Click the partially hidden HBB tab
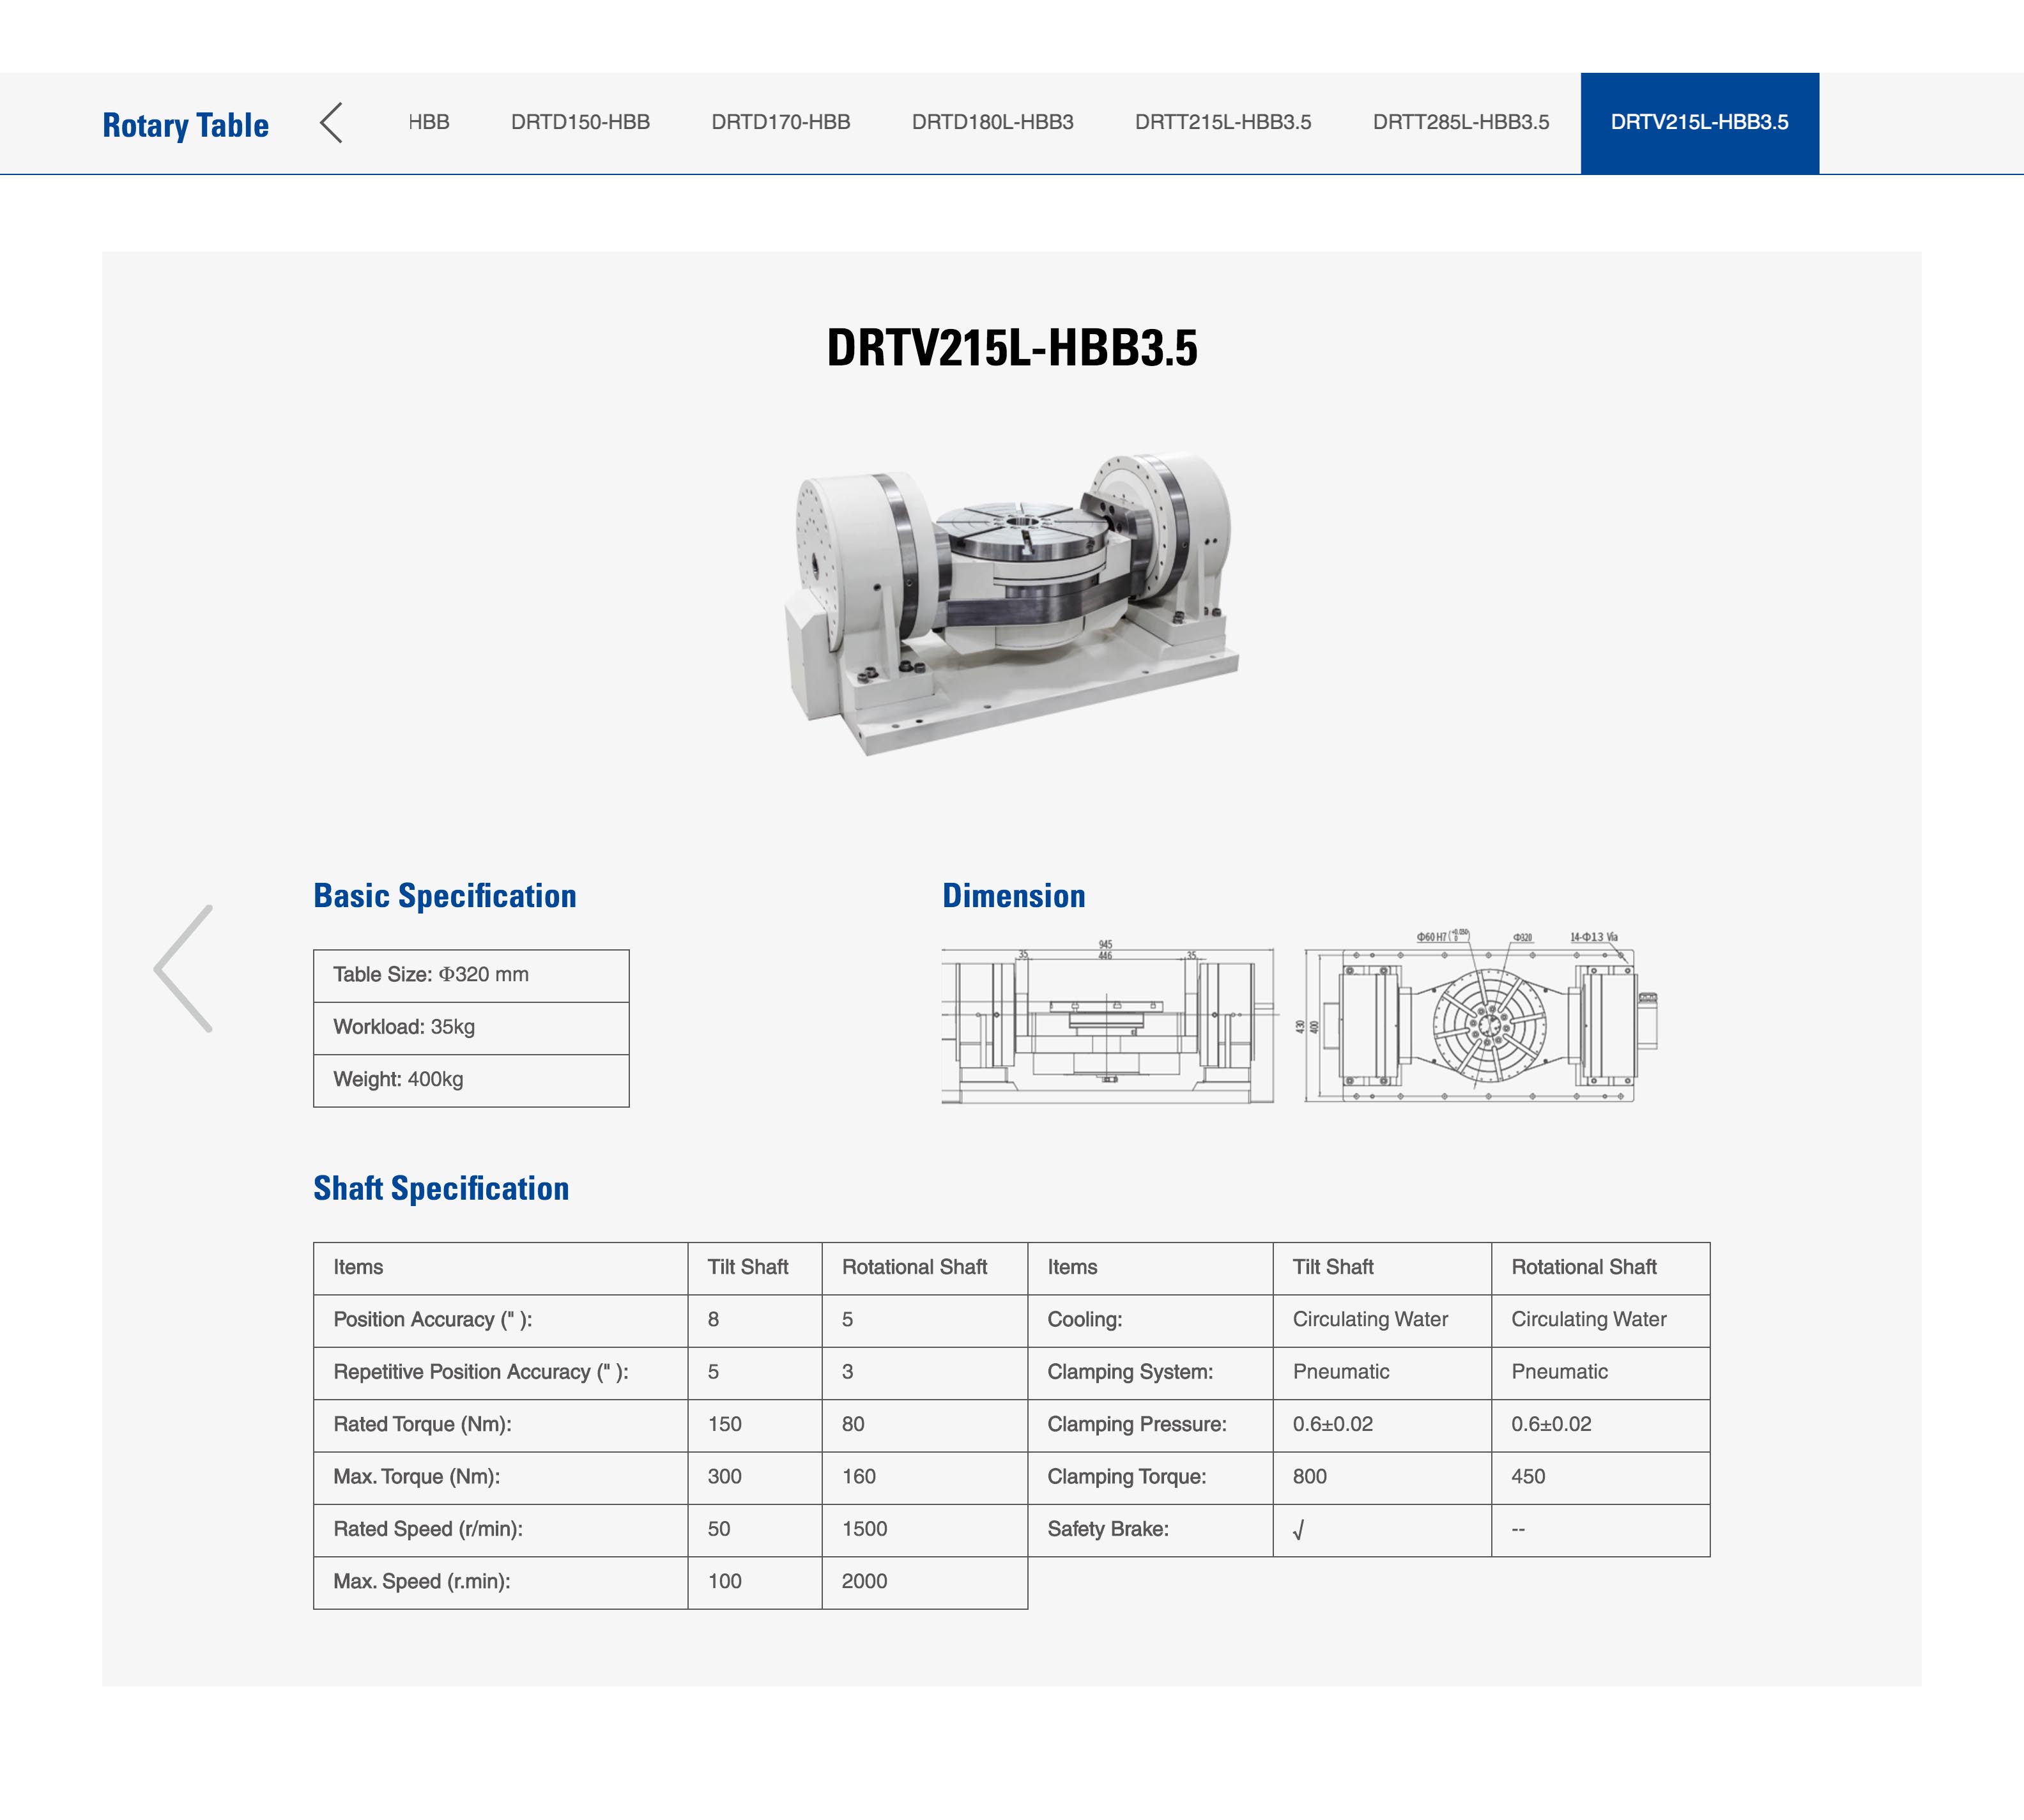 pyautogui.click(x=429, y=122)
